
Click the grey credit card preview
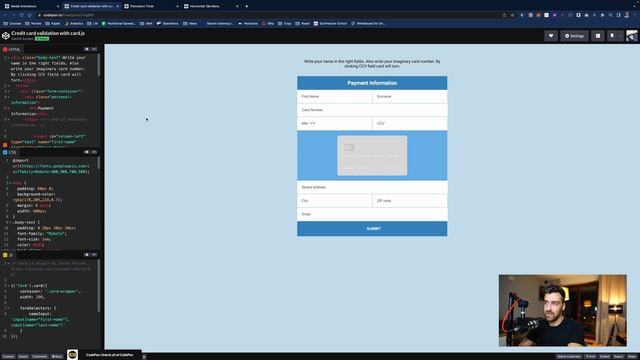pos(372,156)
